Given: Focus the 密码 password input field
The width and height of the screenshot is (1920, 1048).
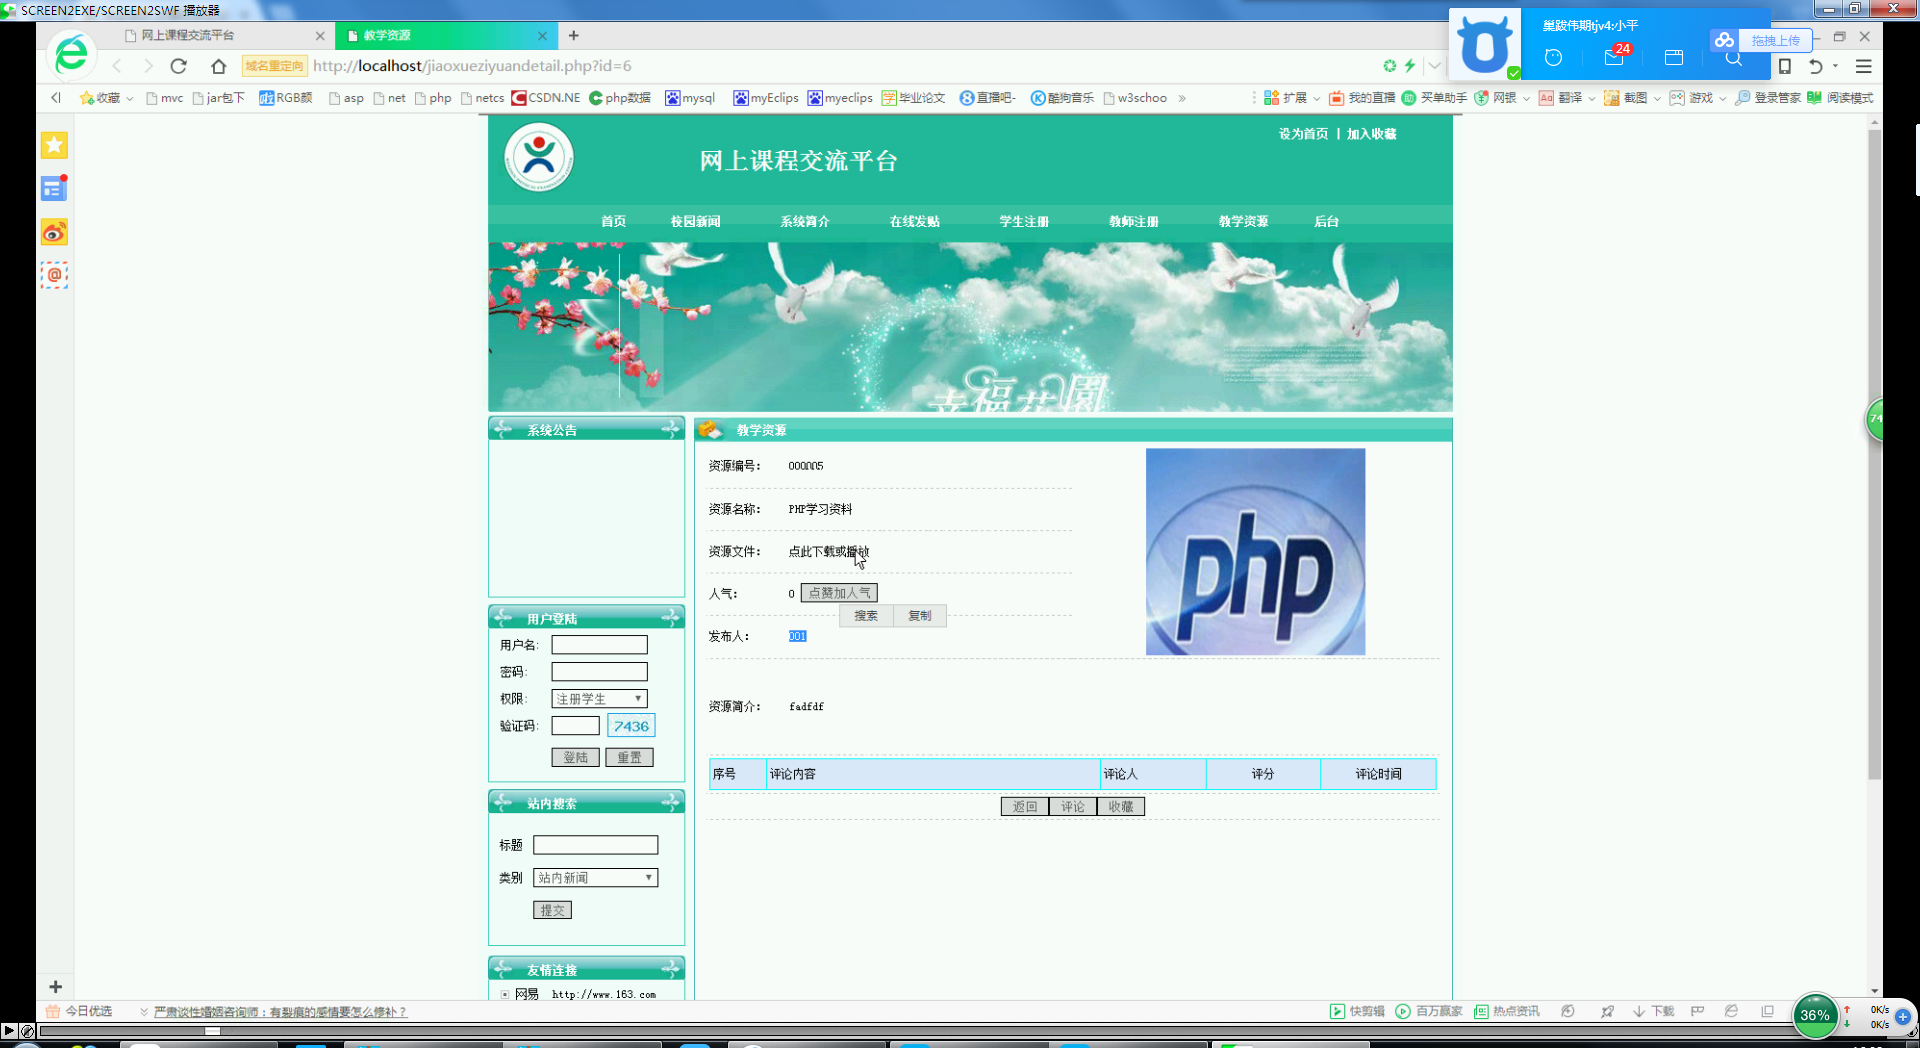Looking at the screenshot, I should pos(599,672).
